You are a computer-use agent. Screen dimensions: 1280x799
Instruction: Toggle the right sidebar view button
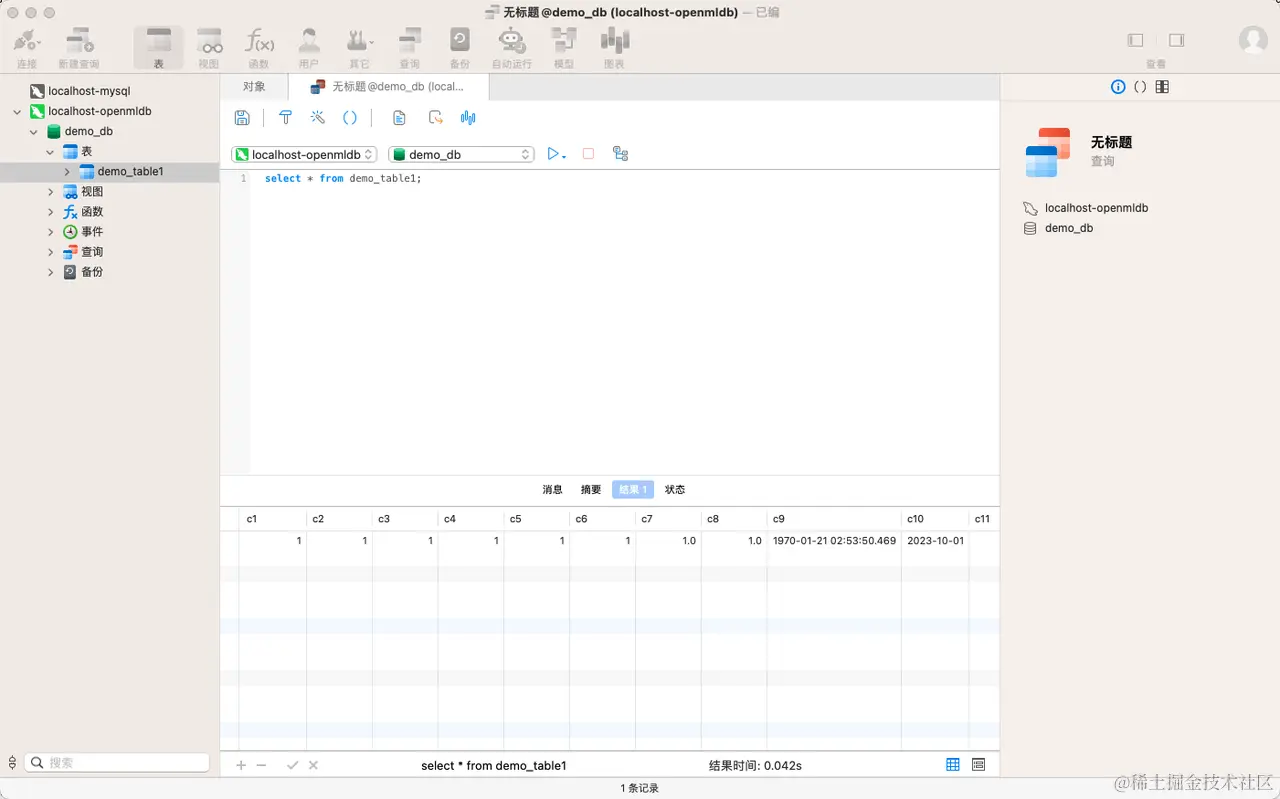tap(1176, 40)
